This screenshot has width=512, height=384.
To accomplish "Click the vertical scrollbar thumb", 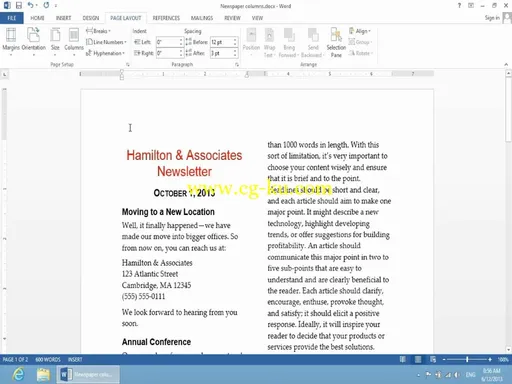I will 508,110.
